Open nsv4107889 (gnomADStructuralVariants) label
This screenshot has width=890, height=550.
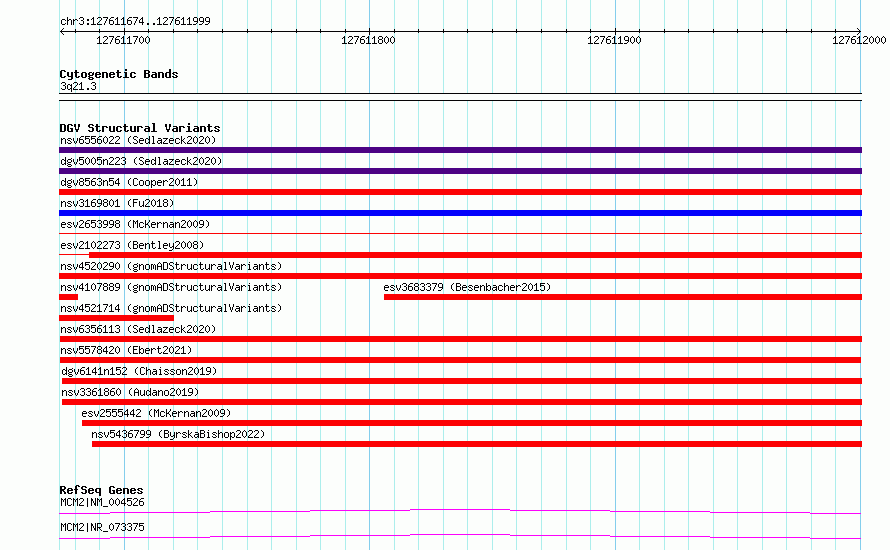(x=171, y=287)
